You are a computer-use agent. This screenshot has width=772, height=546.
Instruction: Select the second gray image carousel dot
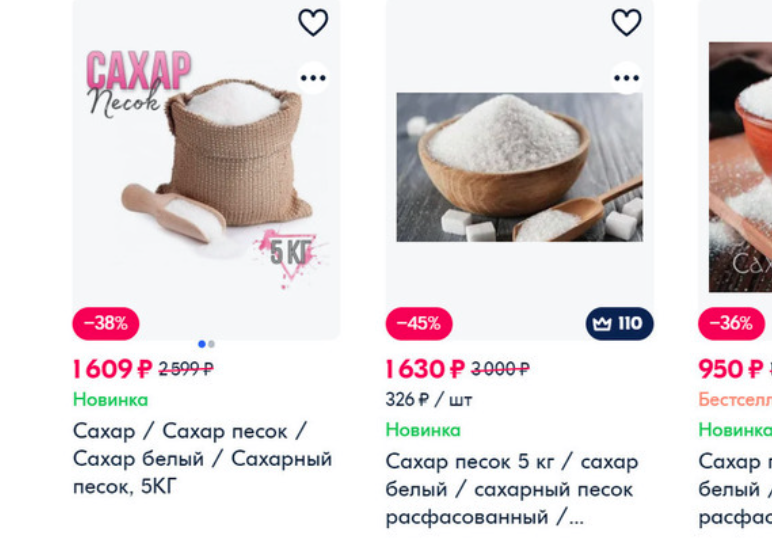click(x=211, y=344)
